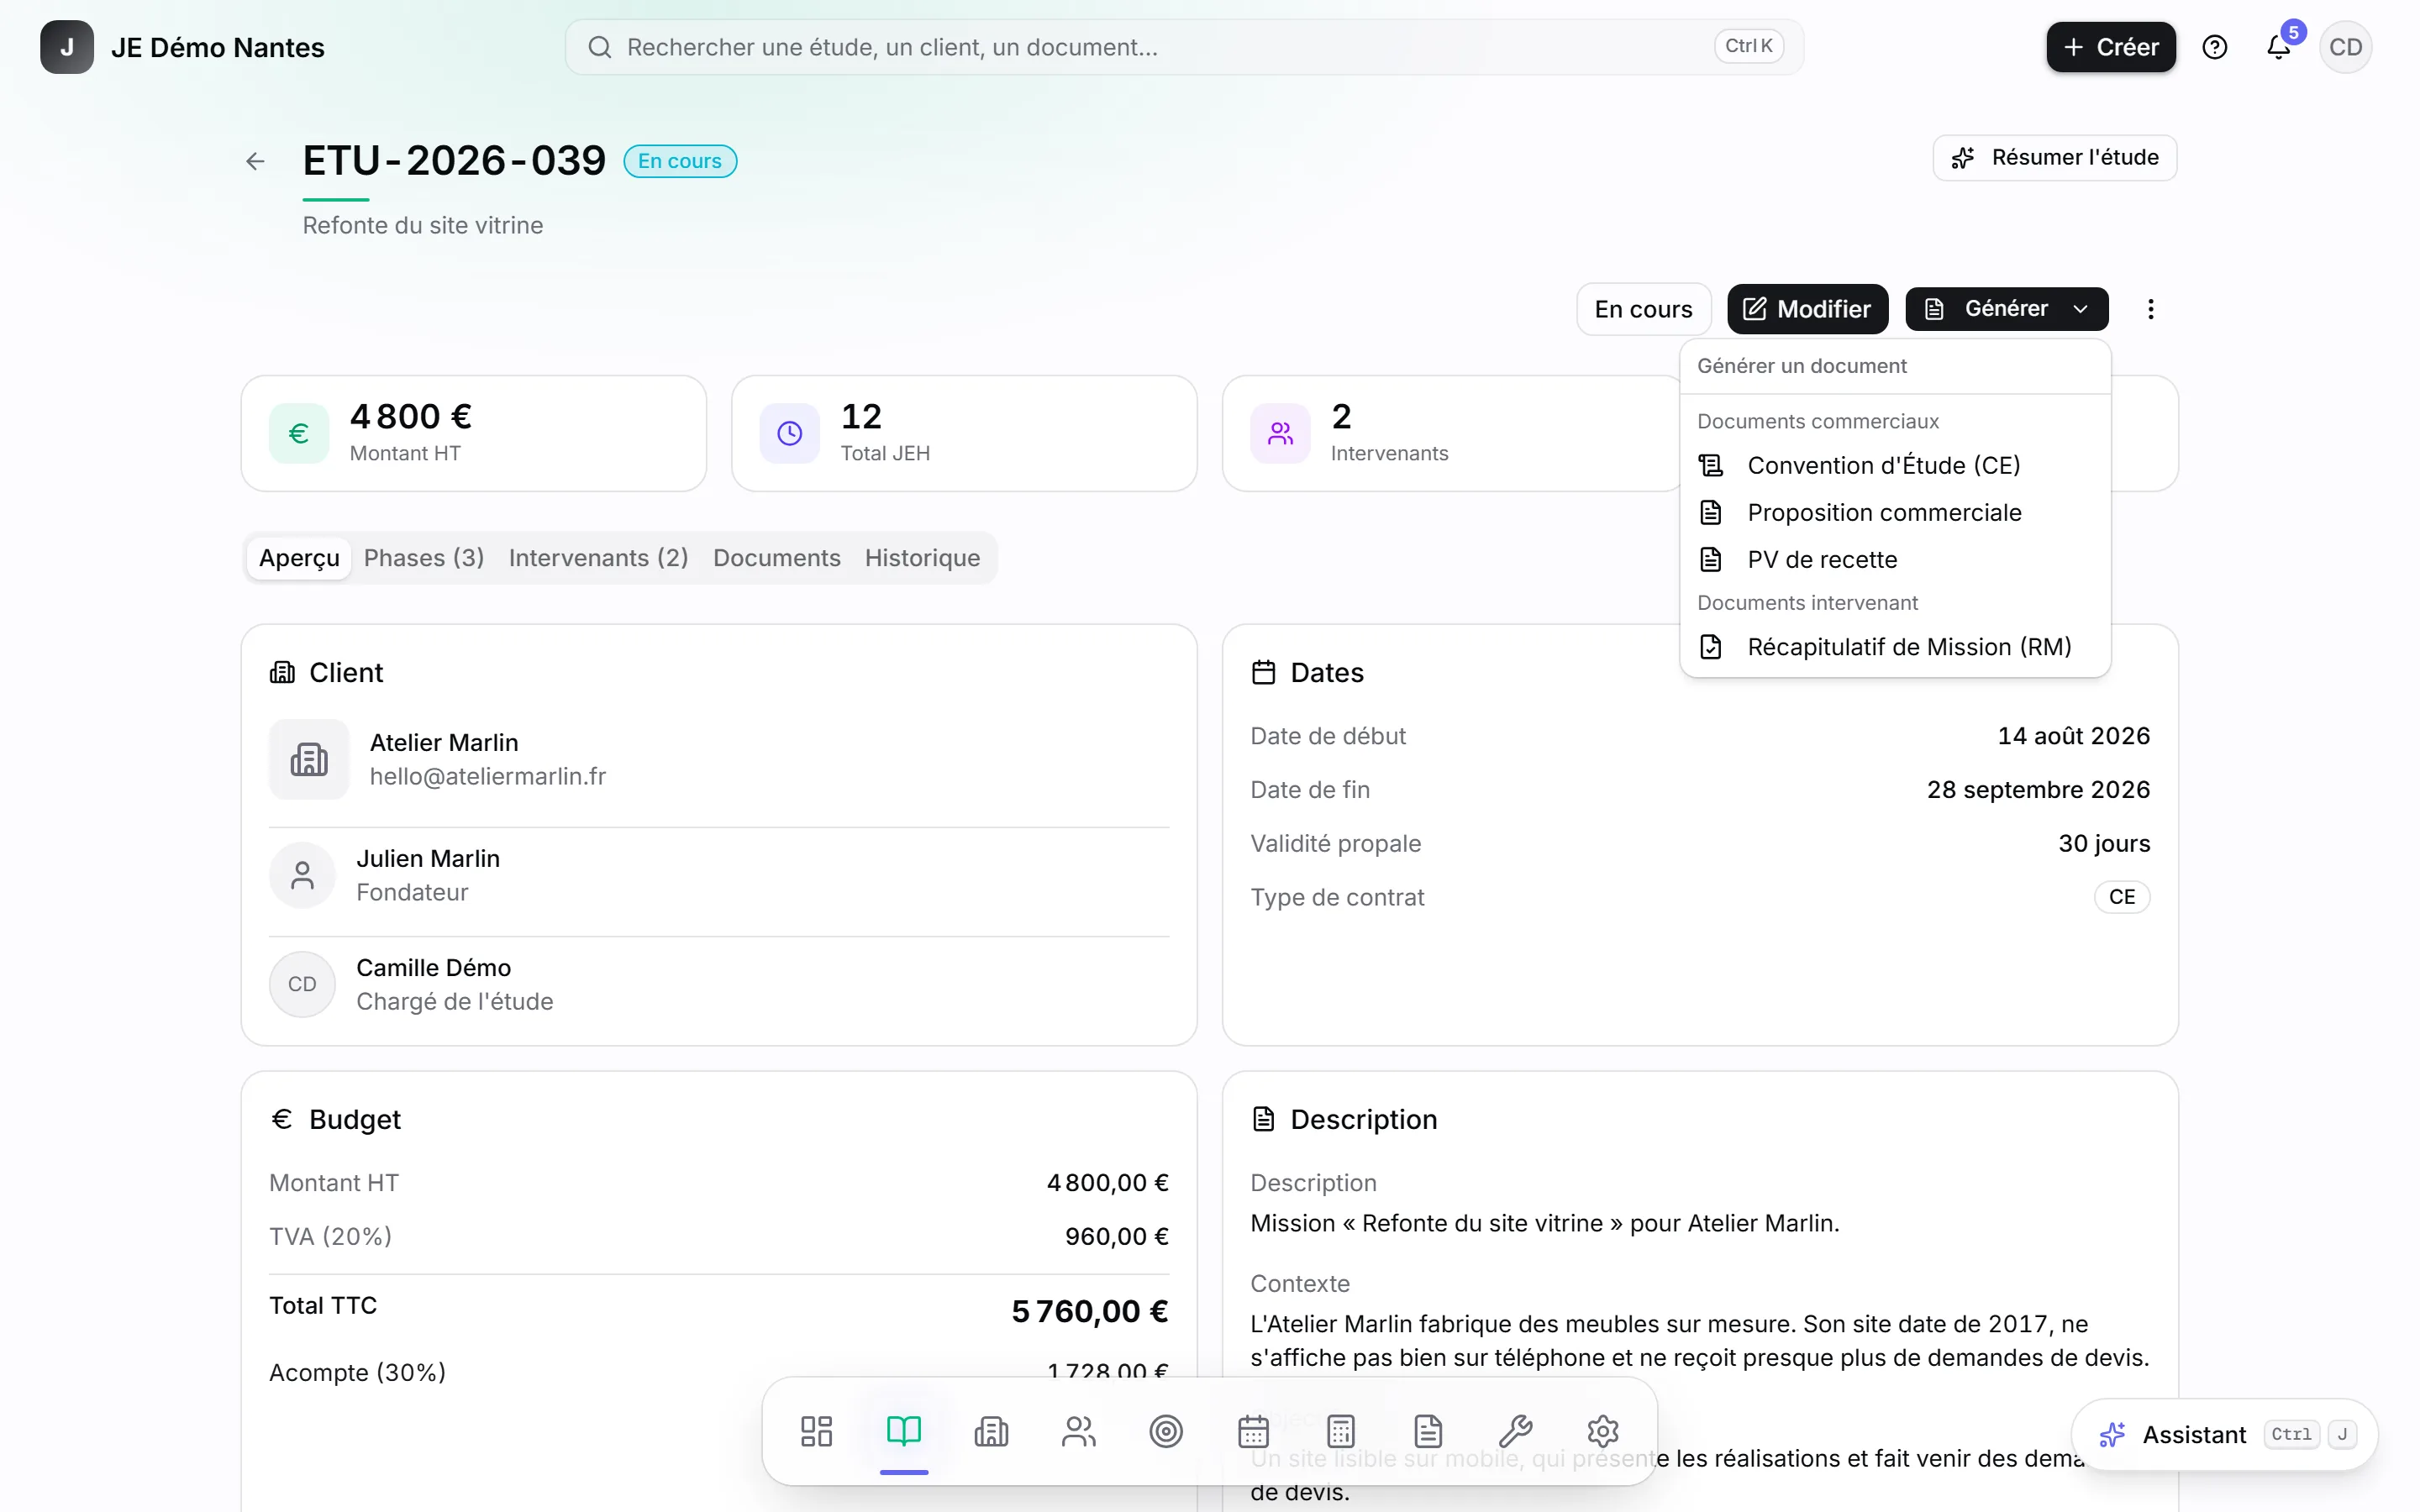Click the Camille Démo CD avatar
Screen dimensions: 2420x1512
[302, 984]
